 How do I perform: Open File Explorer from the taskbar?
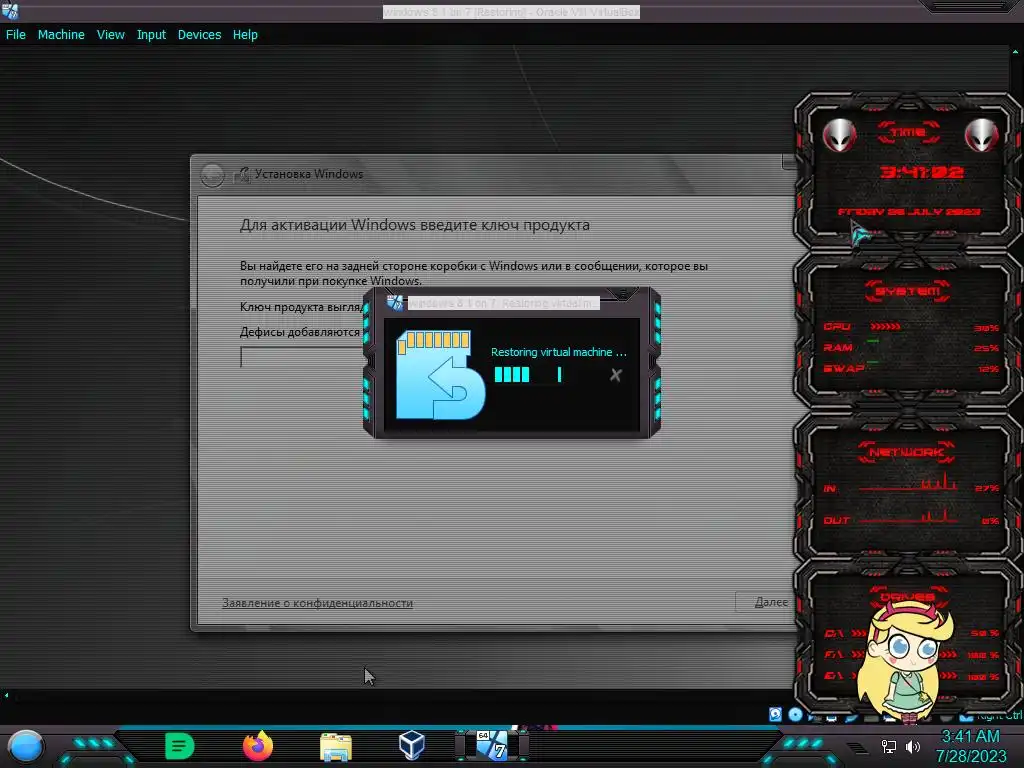(x=336, y=746)
